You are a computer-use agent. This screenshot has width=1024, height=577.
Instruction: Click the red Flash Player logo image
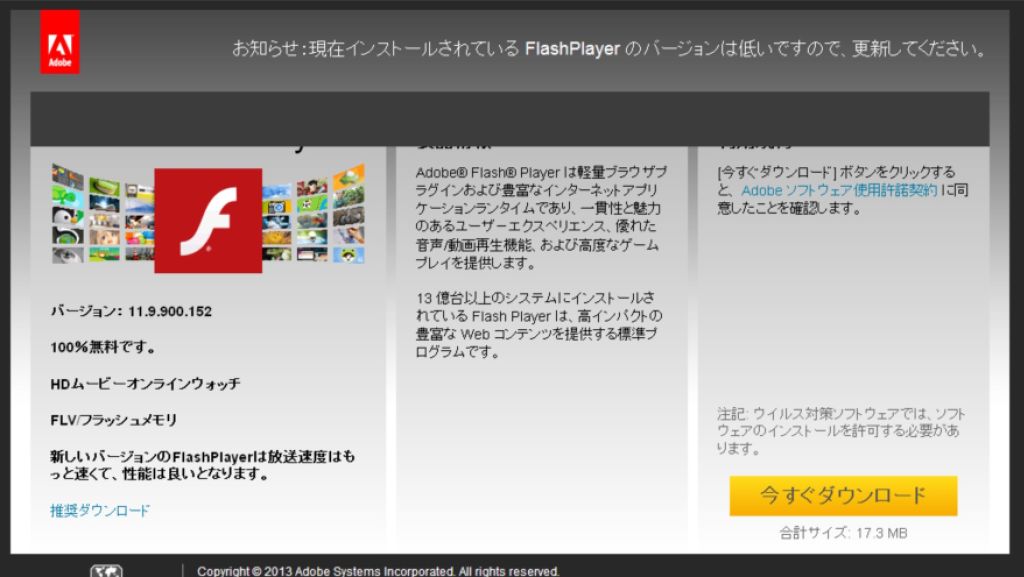pos(208,220)
